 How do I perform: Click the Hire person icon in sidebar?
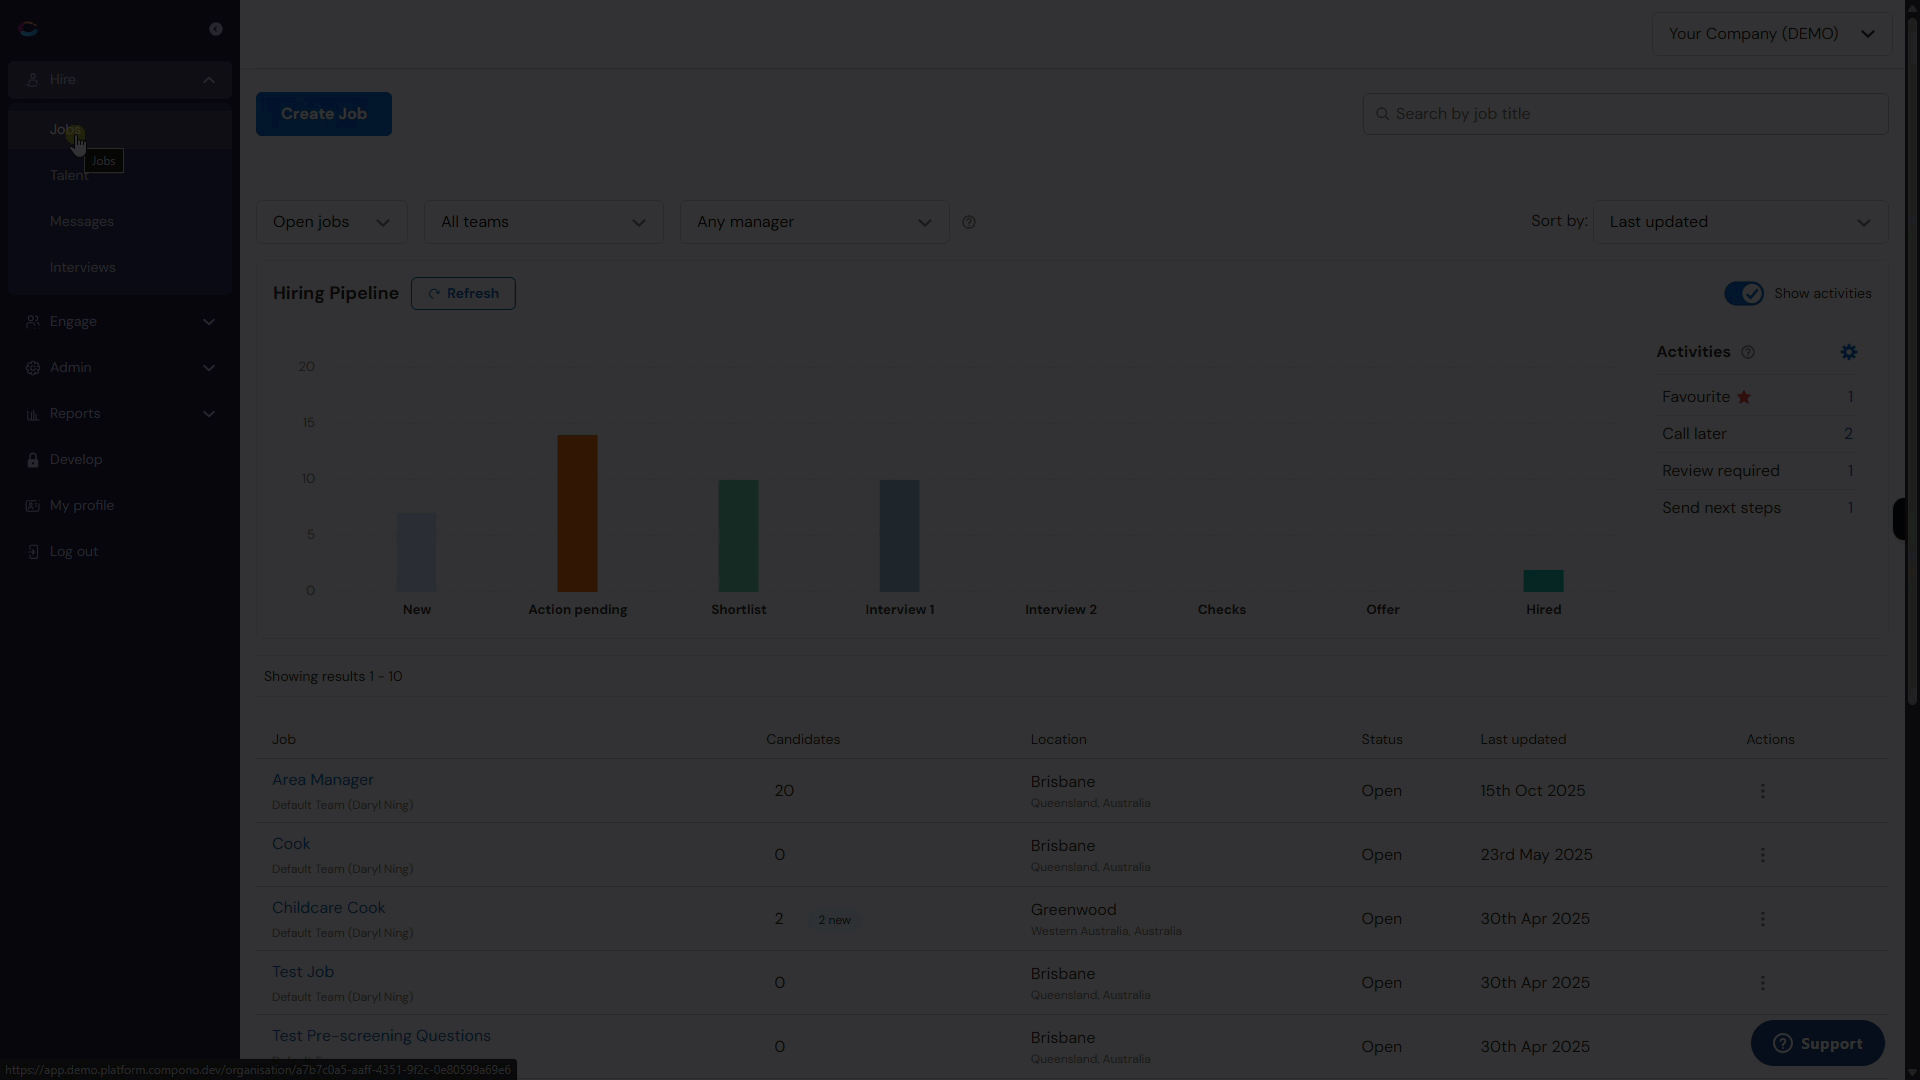pos(33,80)
